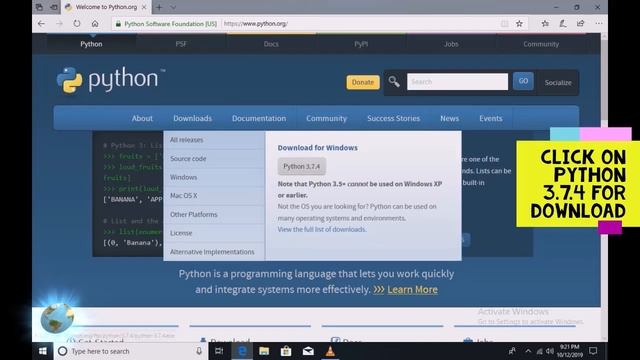Screen dimensions: 640x360
Task: Click the Type here to search box
Action: coord(131,351)
